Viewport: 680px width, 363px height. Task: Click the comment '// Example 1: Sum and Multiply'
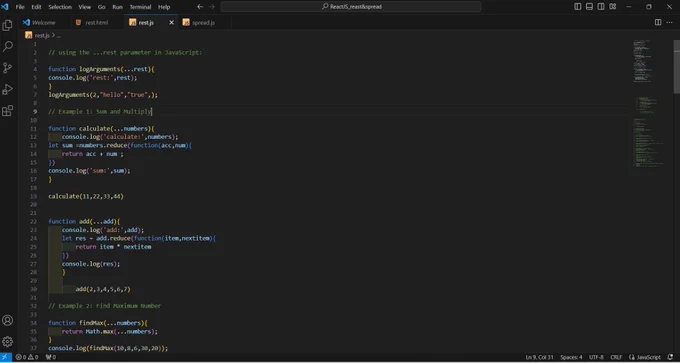coord(100,111)
